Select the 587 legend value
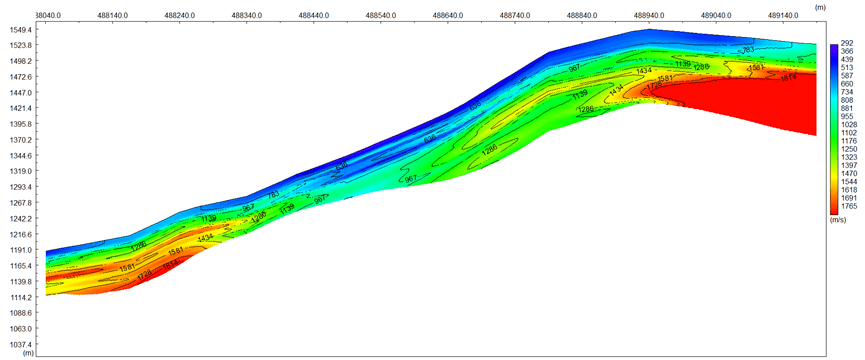865x360 pixels. click(847, 76)
